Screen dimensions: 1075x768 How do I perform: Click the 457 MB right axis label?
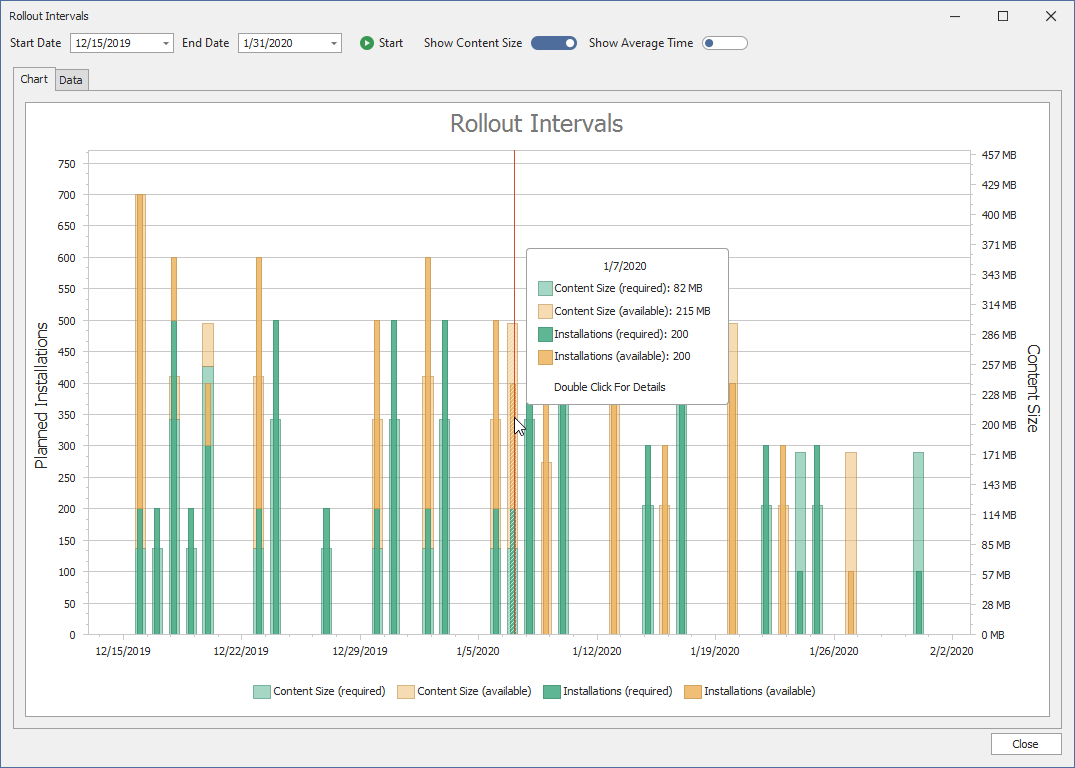[999, 155]
